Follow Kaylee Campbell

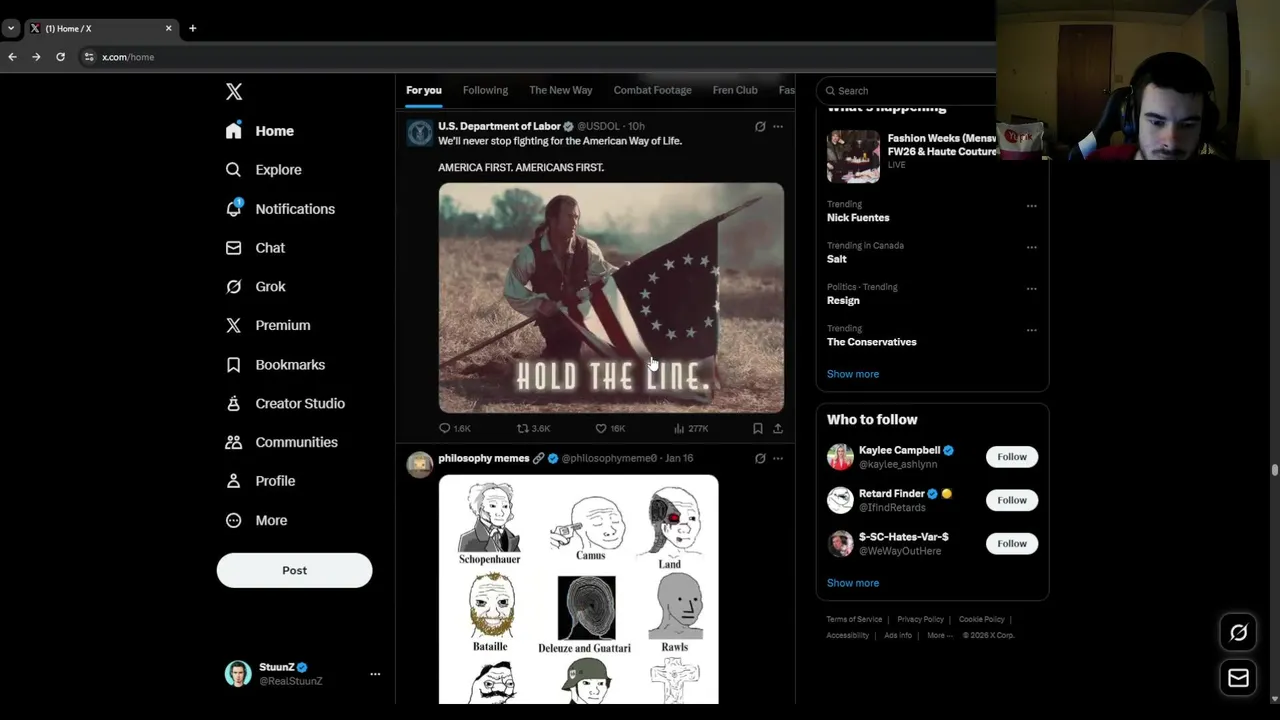point(1011,457)
